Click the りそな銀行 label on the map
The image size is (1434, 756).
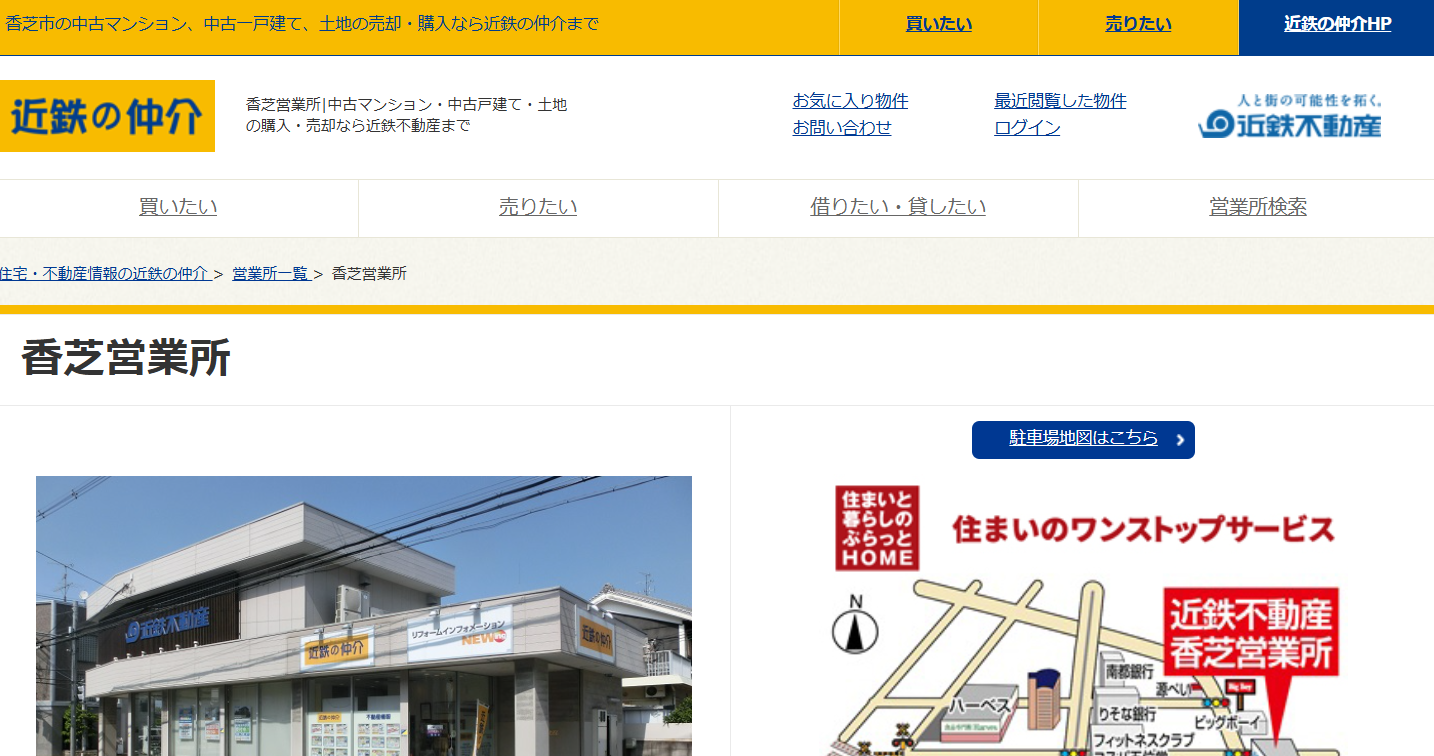[x=1127, y=714]
